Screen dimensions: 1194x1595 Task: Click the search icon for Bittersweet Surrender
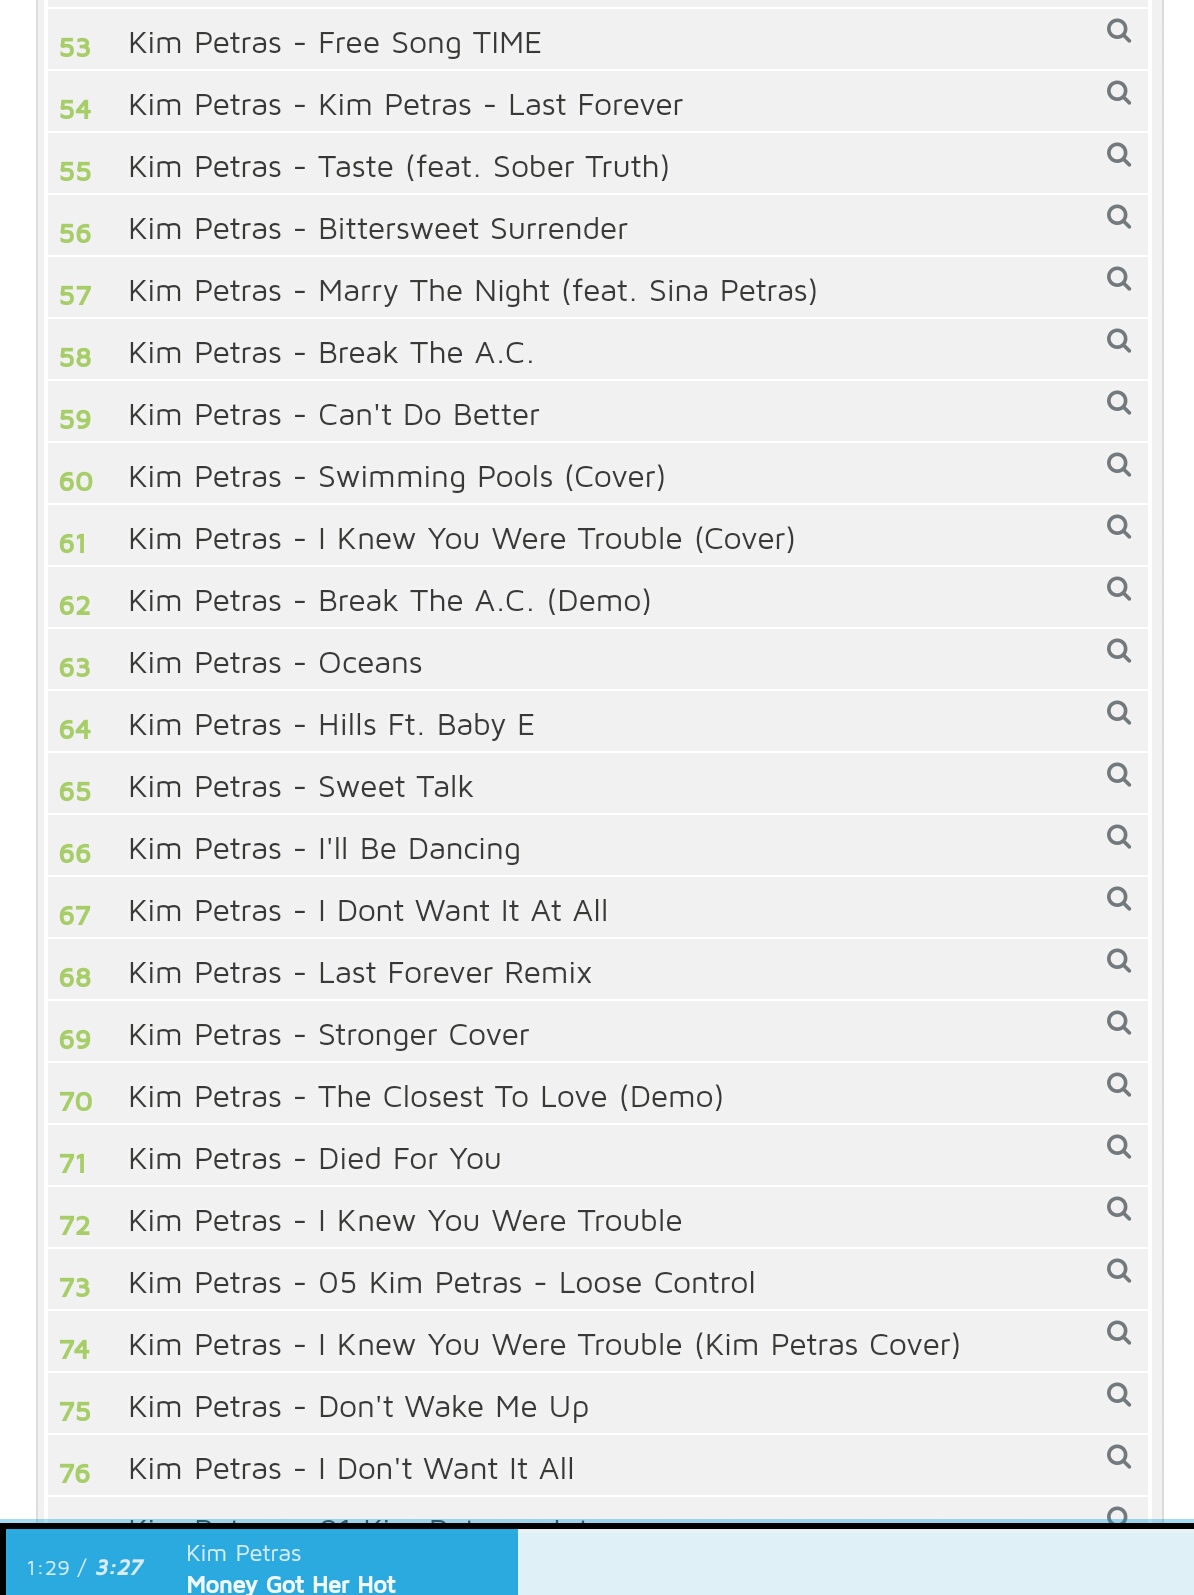pos(1119,217)
